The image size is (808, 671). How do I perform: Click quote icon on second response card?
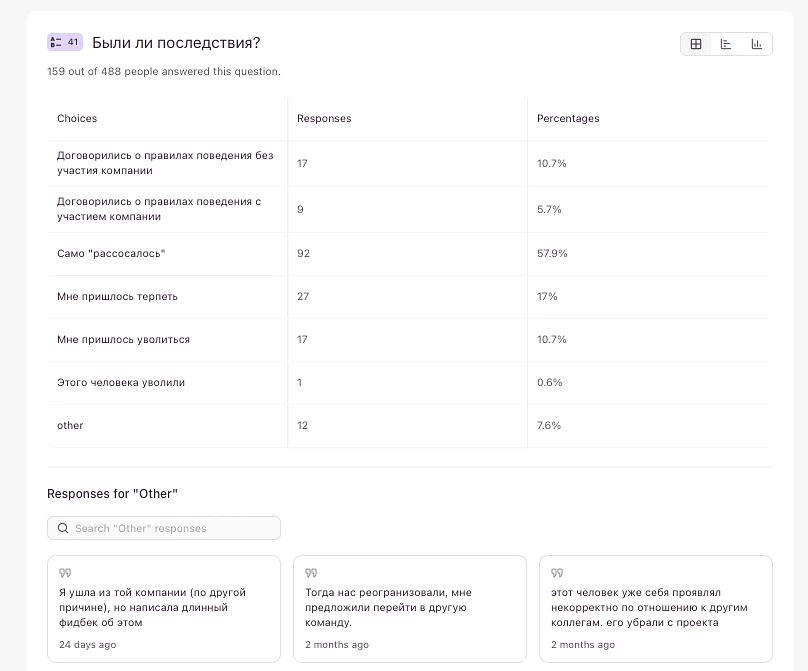[311, 573]
